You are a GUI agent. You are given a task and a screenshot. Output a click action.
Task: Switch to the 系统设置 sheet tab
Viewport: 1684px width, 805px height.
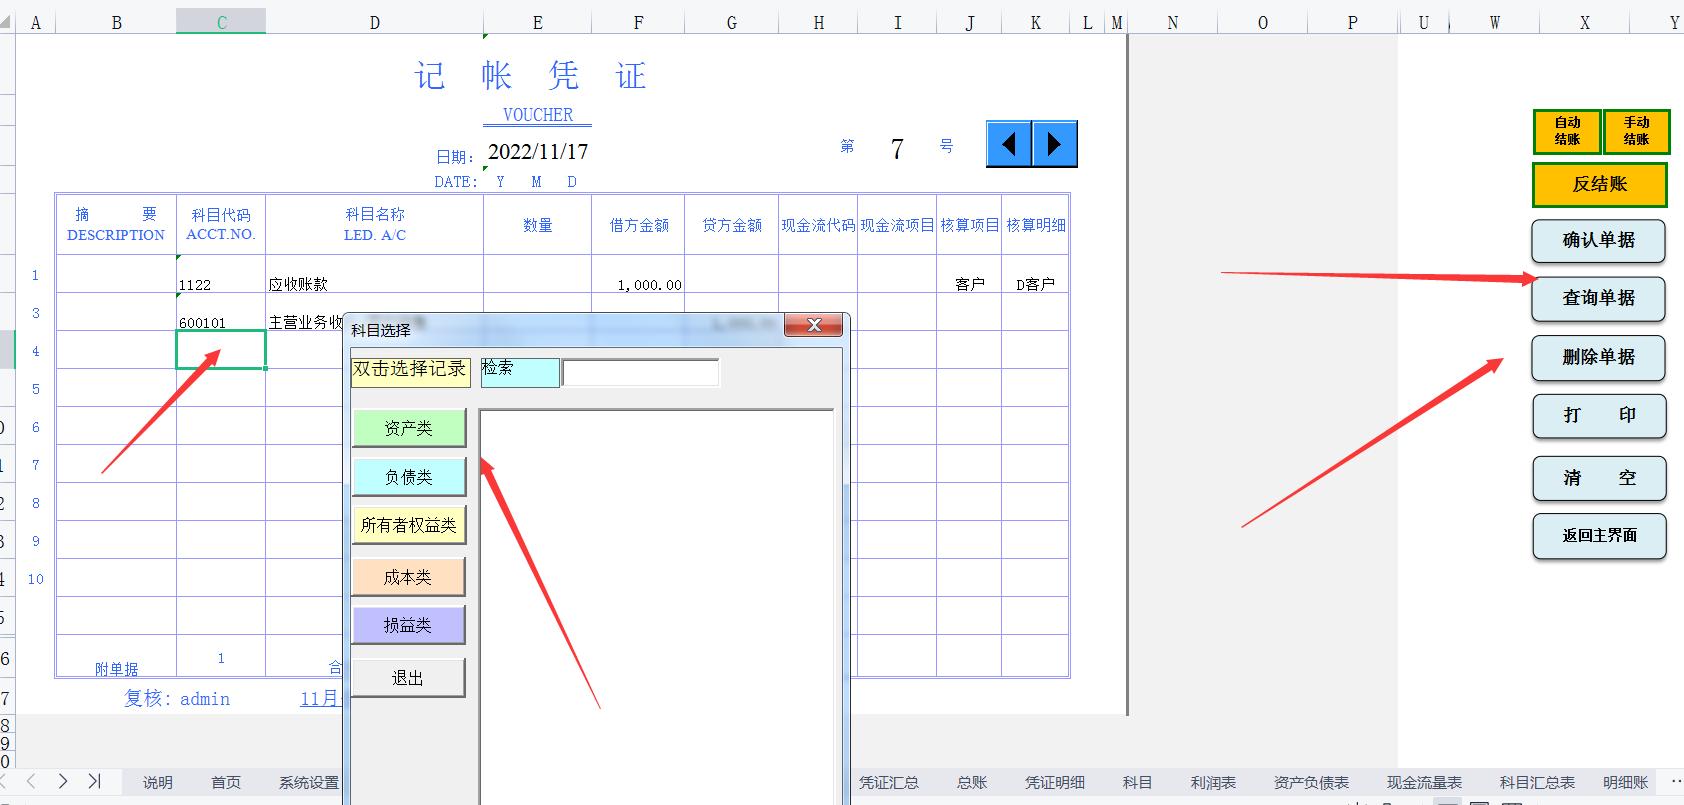tap(309, 782)
